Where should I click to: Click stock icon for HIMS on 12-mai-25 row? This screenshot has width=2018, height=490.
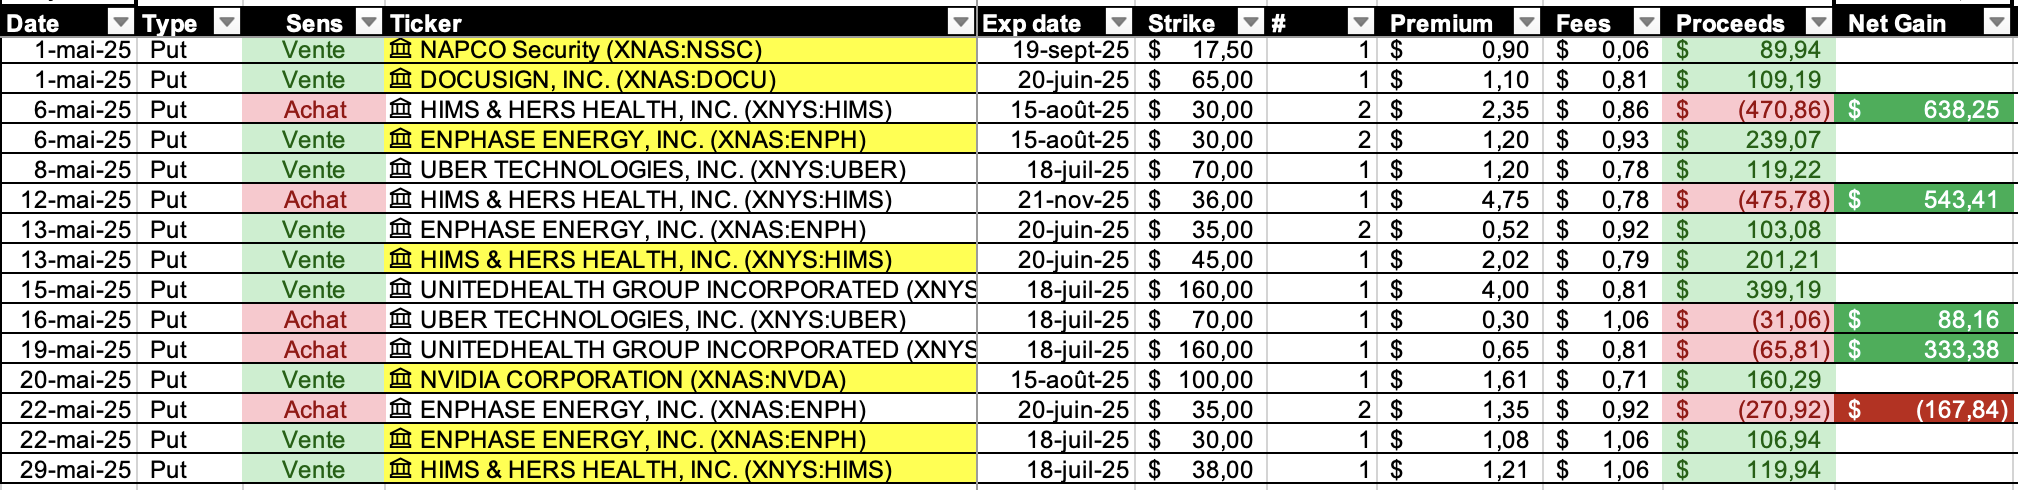click(400, 199)
